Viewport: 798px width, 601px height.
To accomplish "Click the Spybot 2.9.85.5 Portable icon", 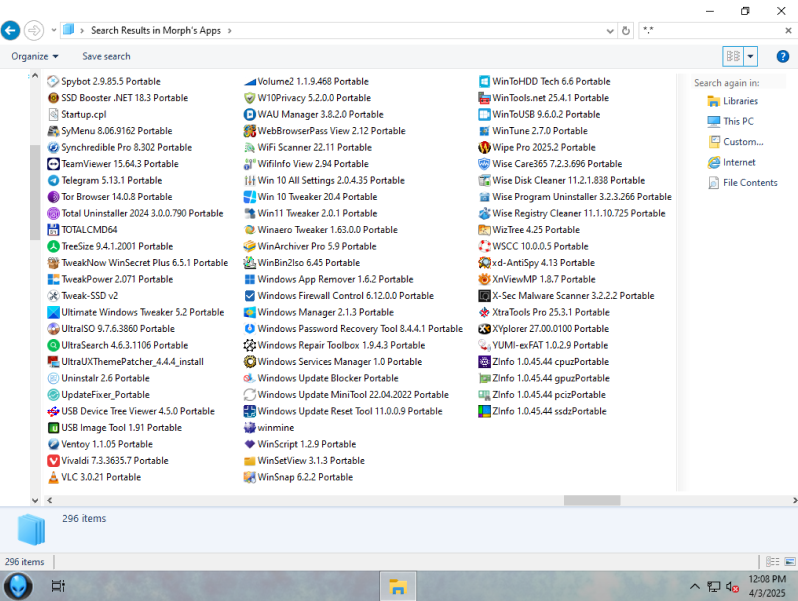I will 53,81.
